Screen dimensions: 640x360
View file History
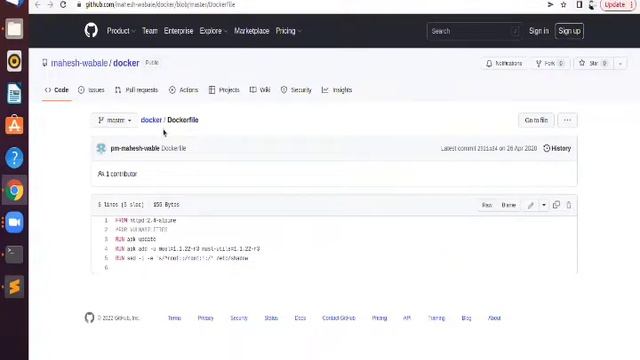pos(557,148)
